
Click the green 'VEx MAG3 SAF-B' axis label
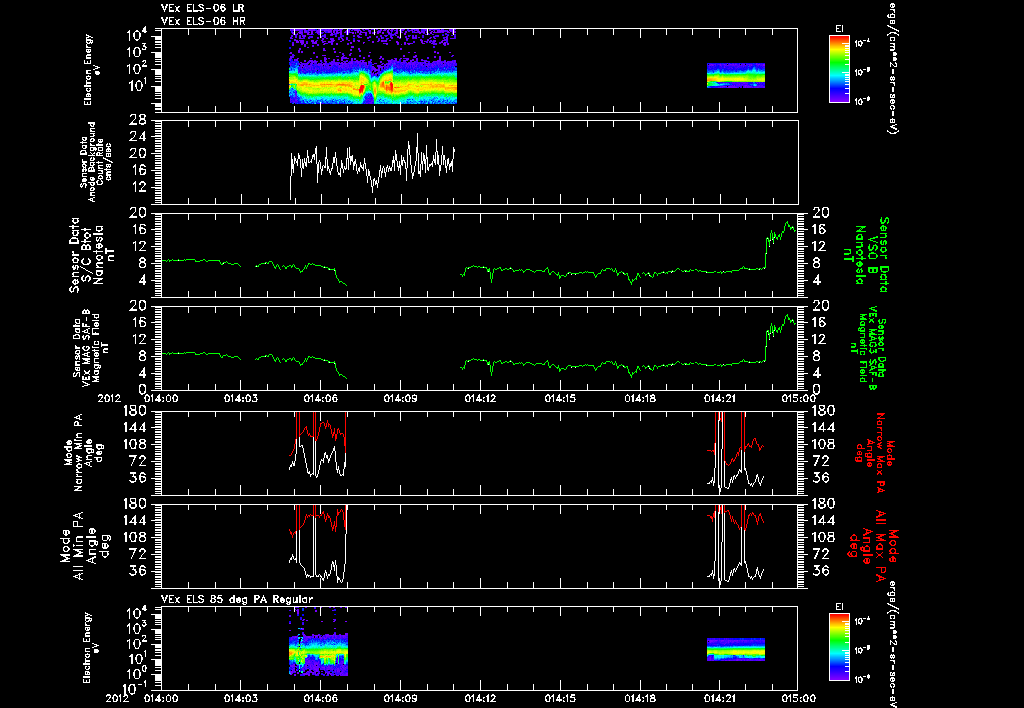tap(866, 348)
